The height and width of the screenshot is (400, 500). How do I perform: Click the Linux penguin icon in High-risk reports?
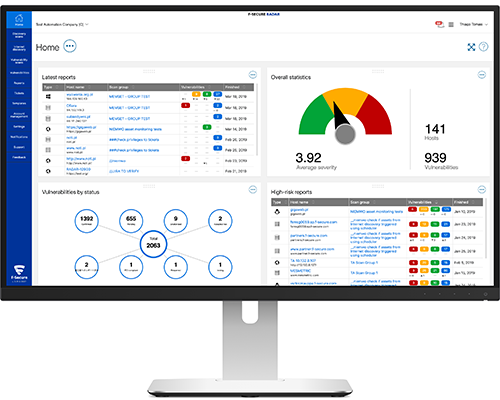pyautogui.click(x=277, y=212)
